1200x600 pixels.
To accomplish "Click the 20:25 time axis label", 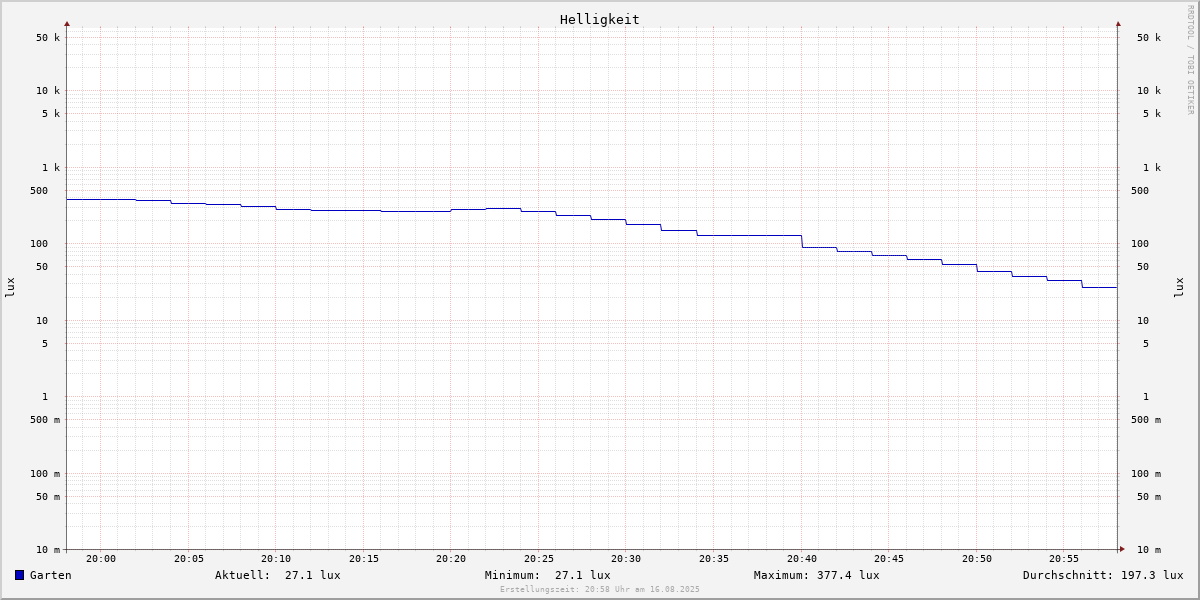I will coord(539,559).
